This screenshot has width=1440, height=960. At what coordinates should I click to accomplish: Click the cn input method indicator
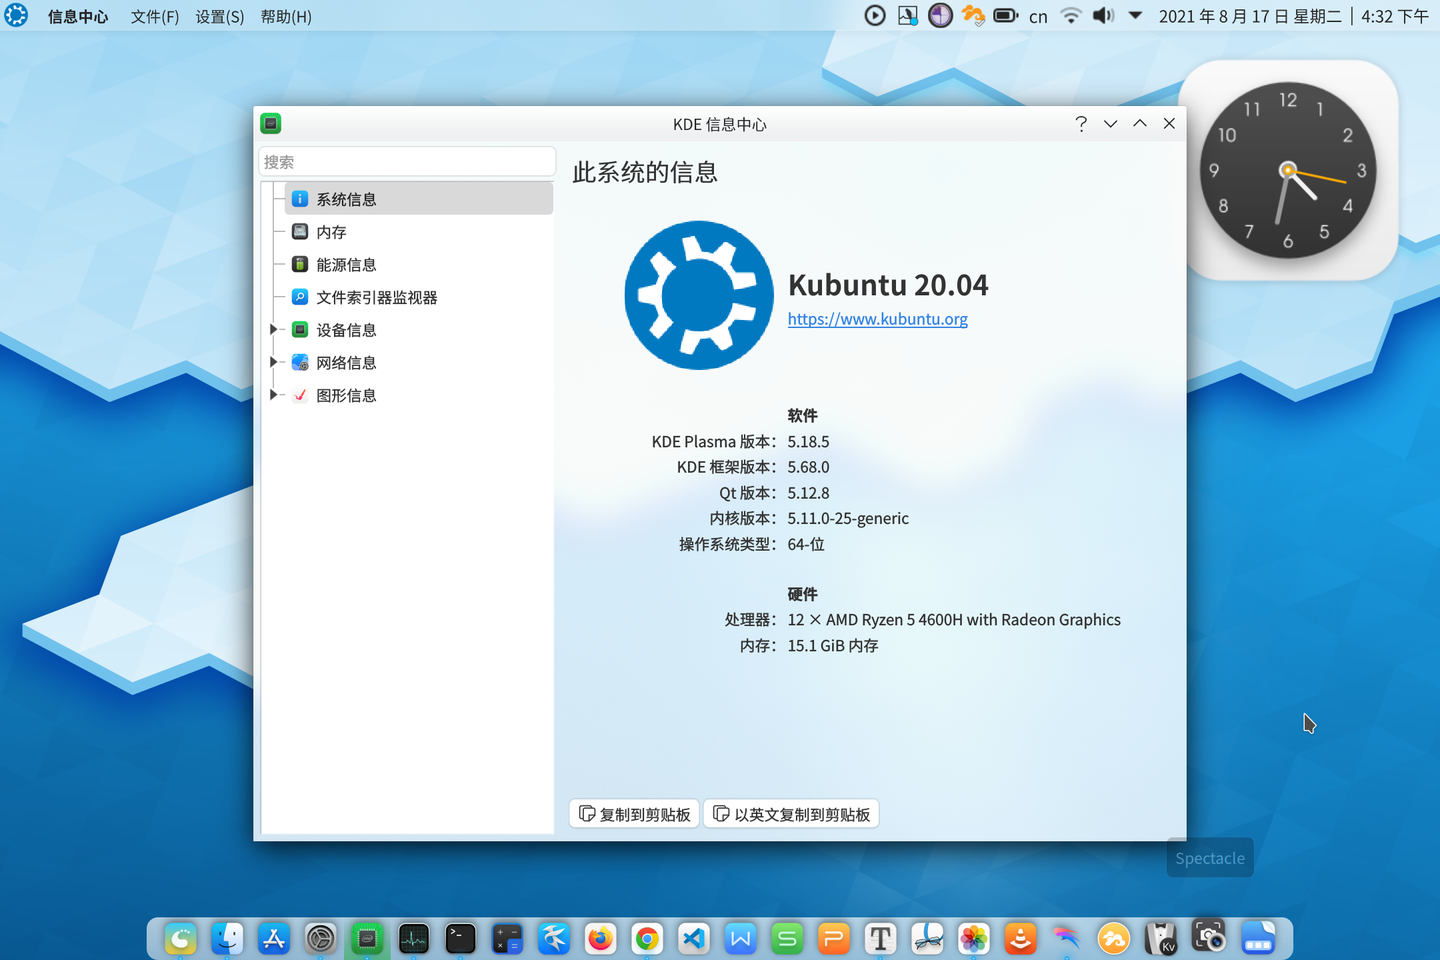(x=1038, y=16)
